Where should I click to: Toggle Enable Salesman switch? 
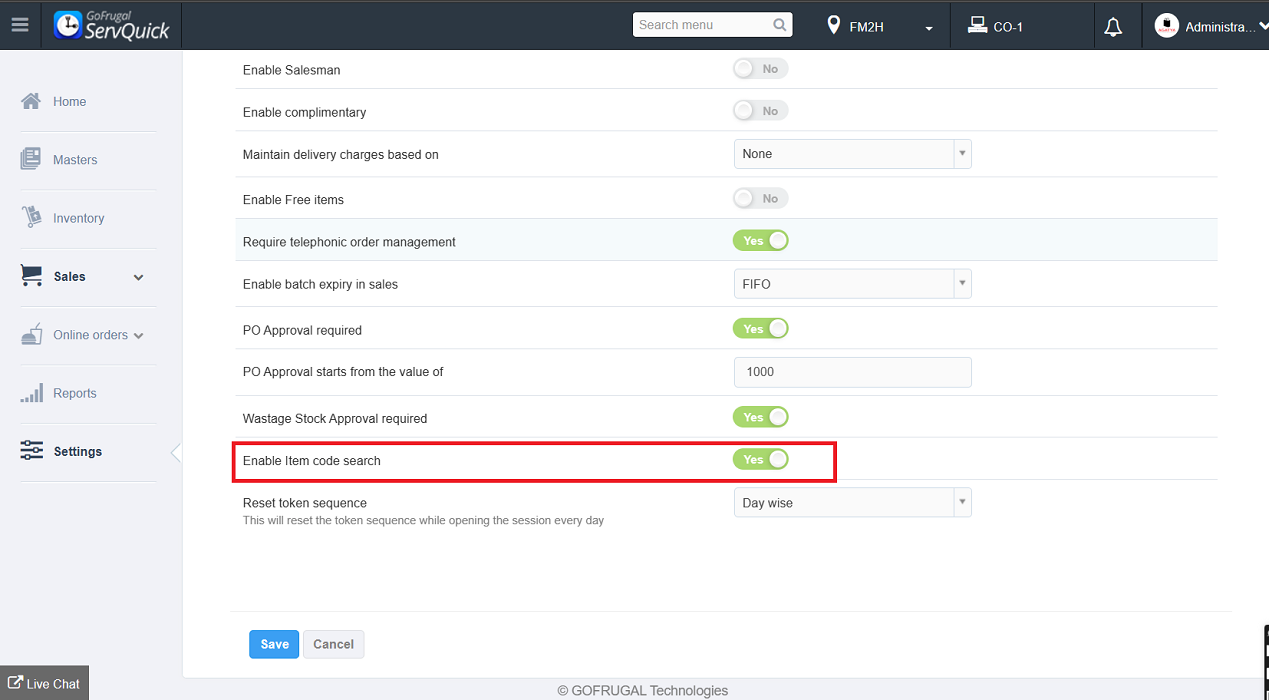coord(760,69)
